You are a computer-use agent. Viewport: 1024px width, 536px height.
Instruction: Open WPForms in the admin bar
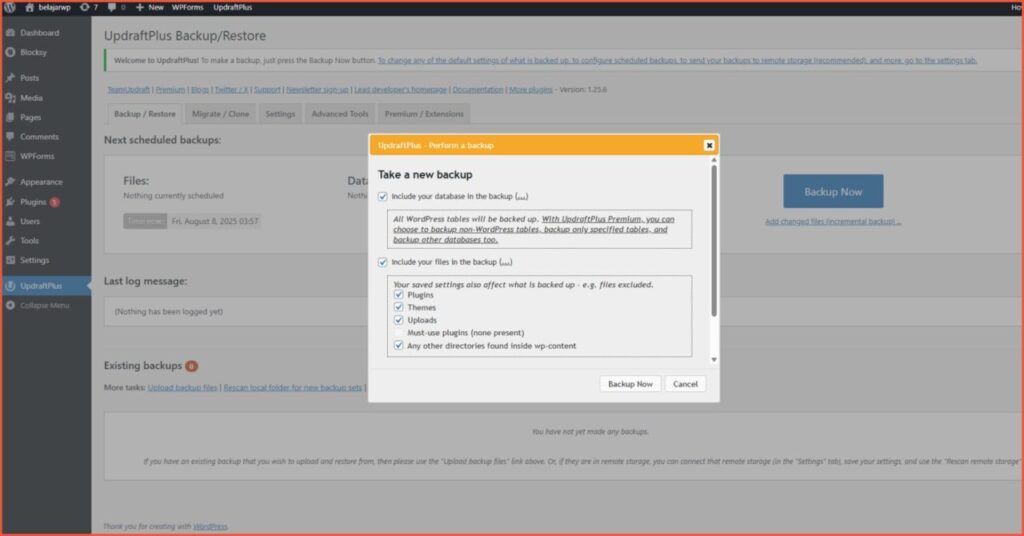click(x=187, y=7)
